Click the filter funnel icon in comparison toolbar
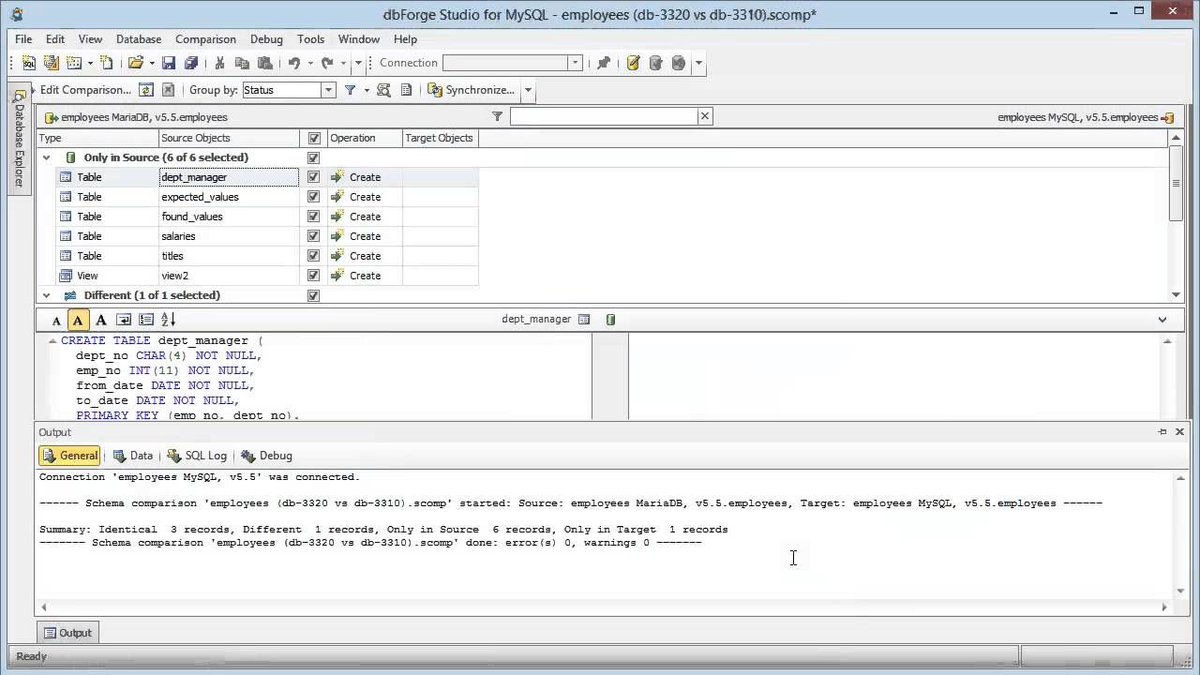 tap(351, 90)
